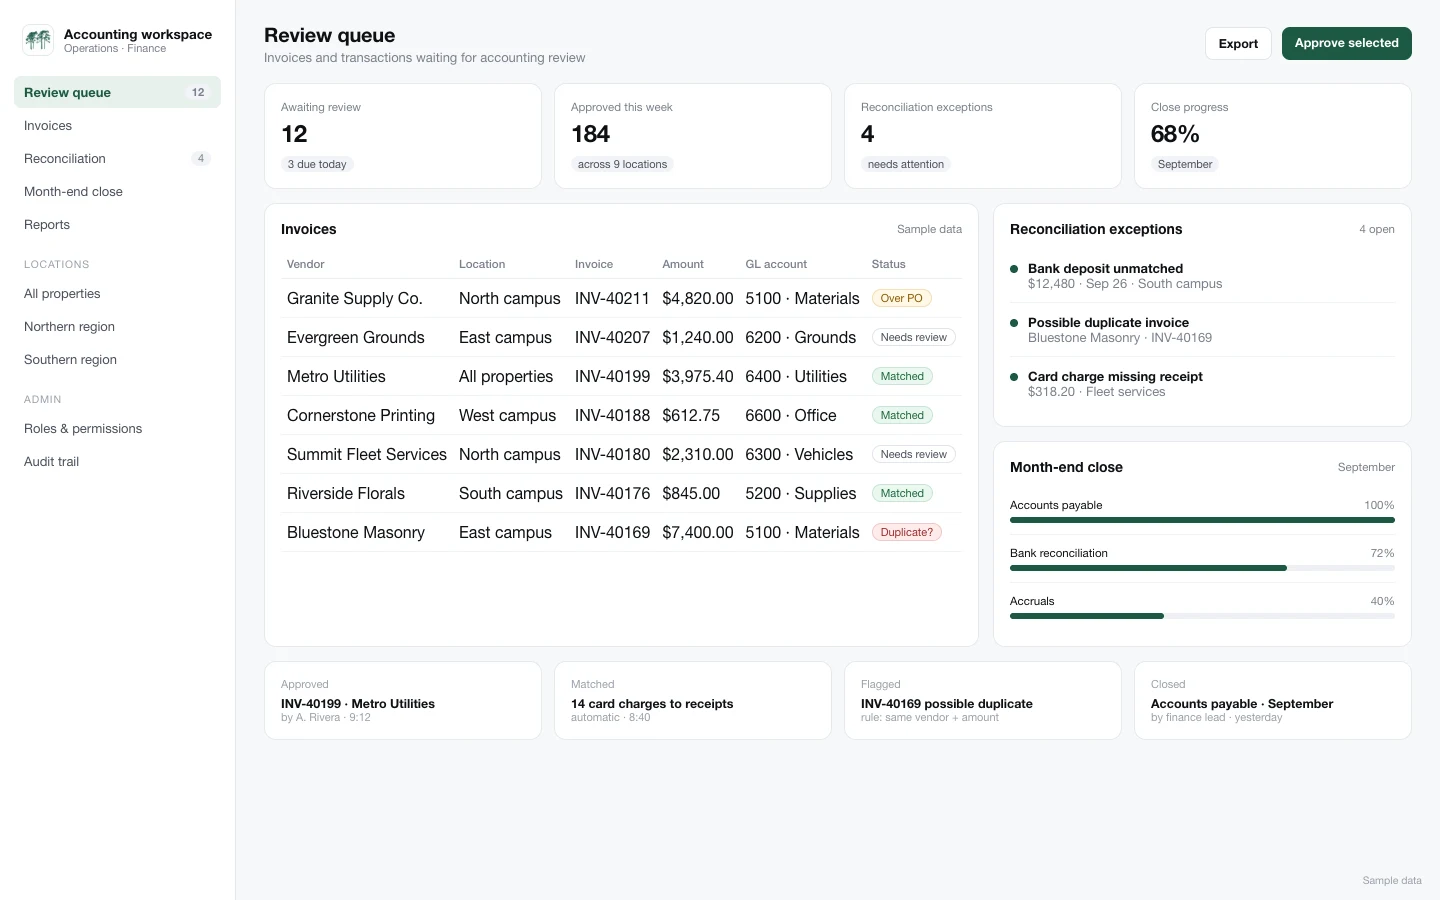
Task: Click the Accruals progress bar
Action: pos(1202,616)
